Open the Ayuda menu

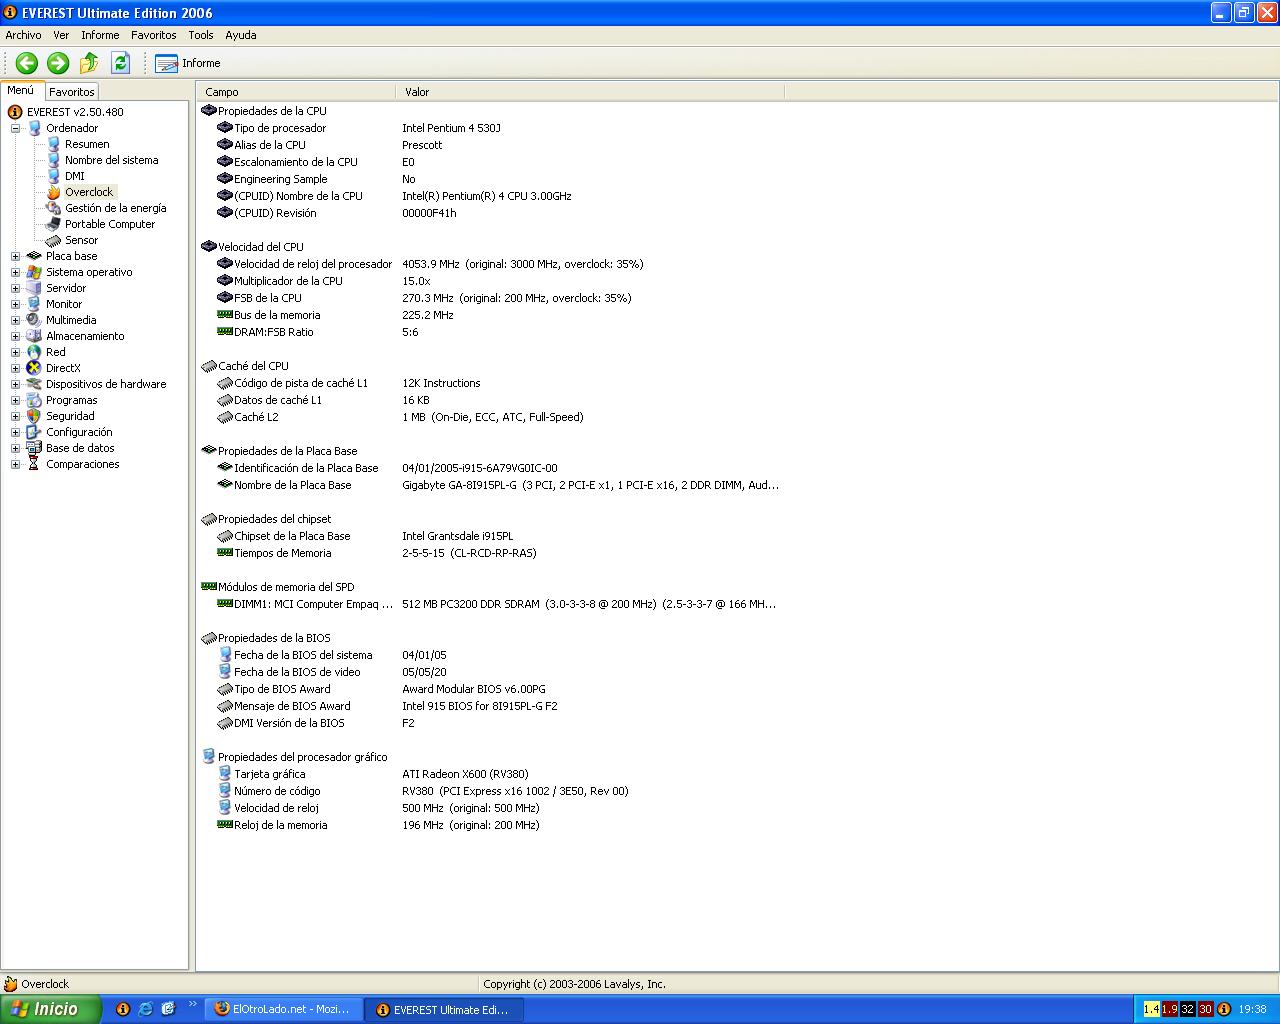coord(241,35)
